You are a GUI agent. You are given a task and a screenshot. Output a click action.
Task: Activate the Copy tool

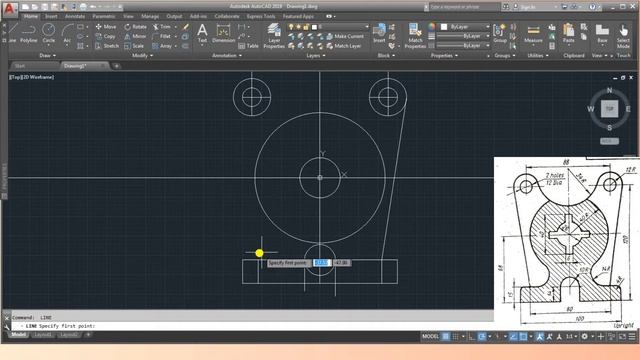105,36
